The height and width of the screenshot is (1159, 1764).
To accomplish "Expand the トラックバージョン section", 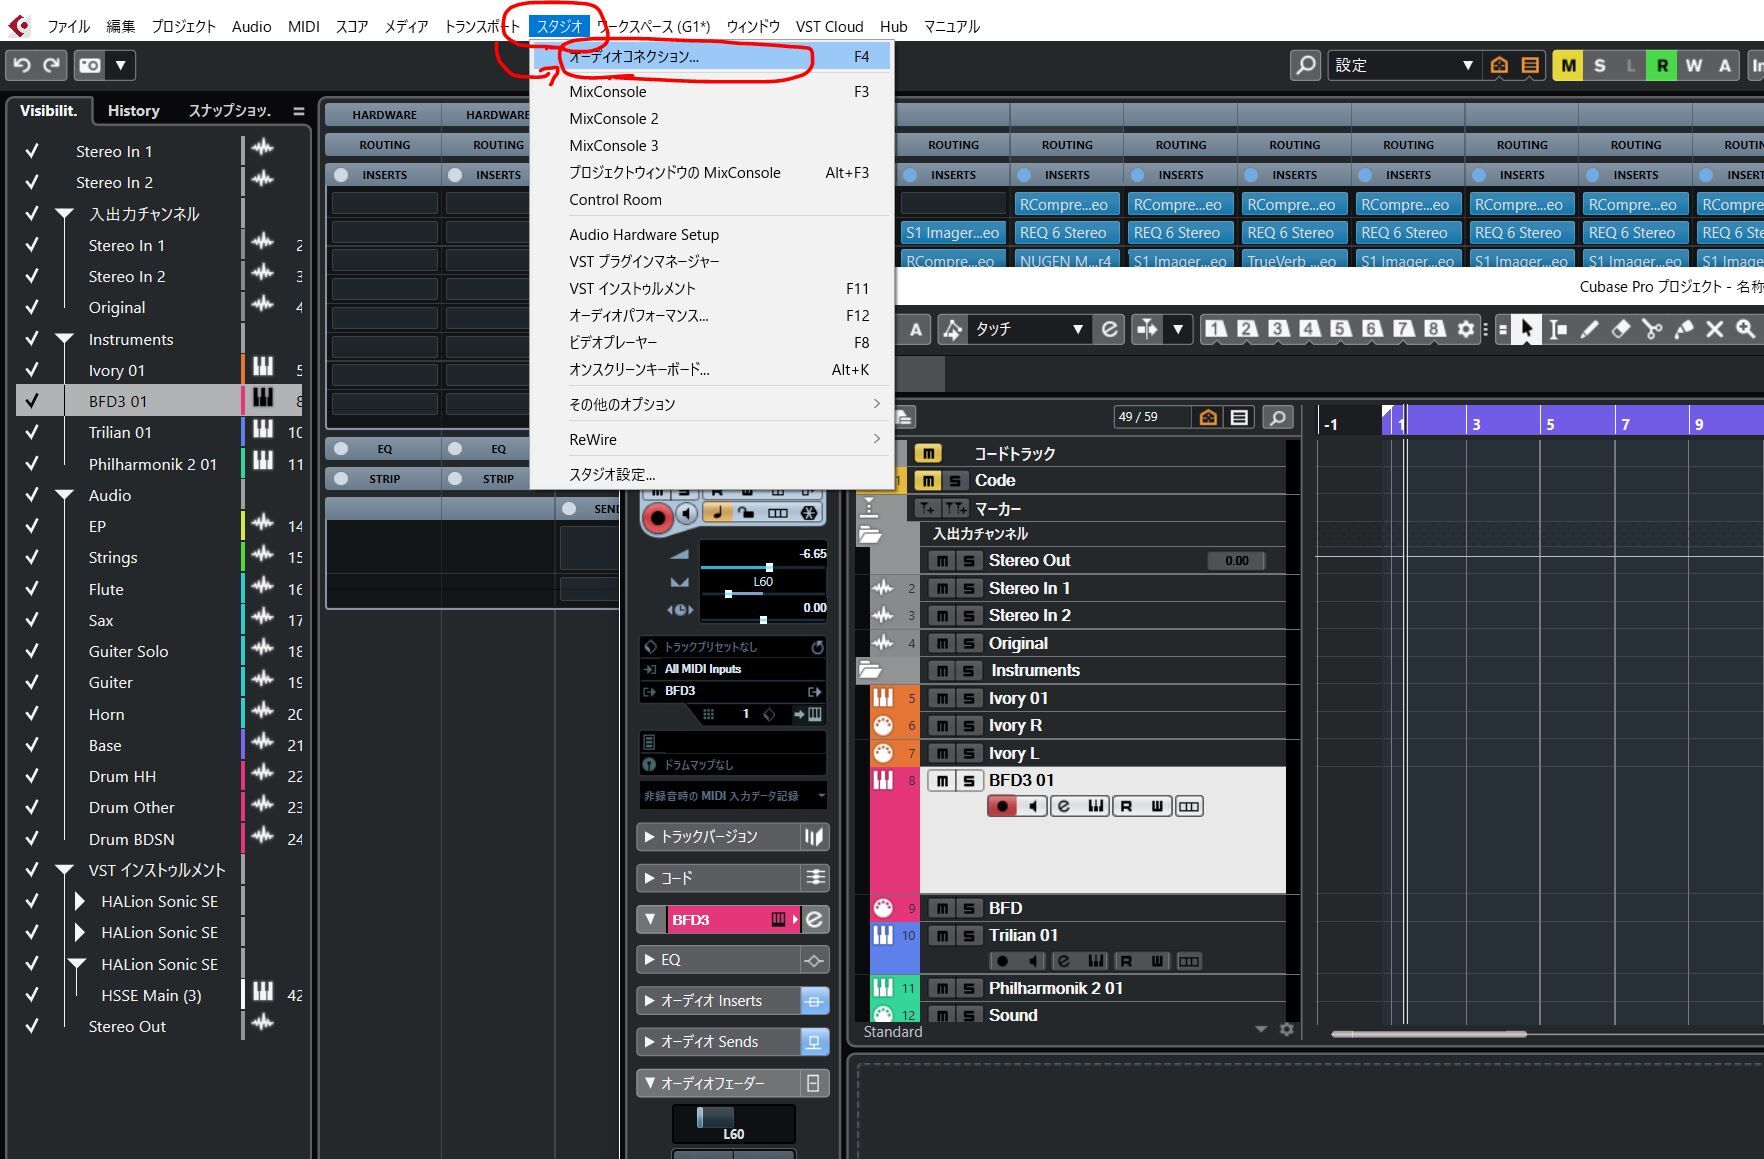I will 719,837.
